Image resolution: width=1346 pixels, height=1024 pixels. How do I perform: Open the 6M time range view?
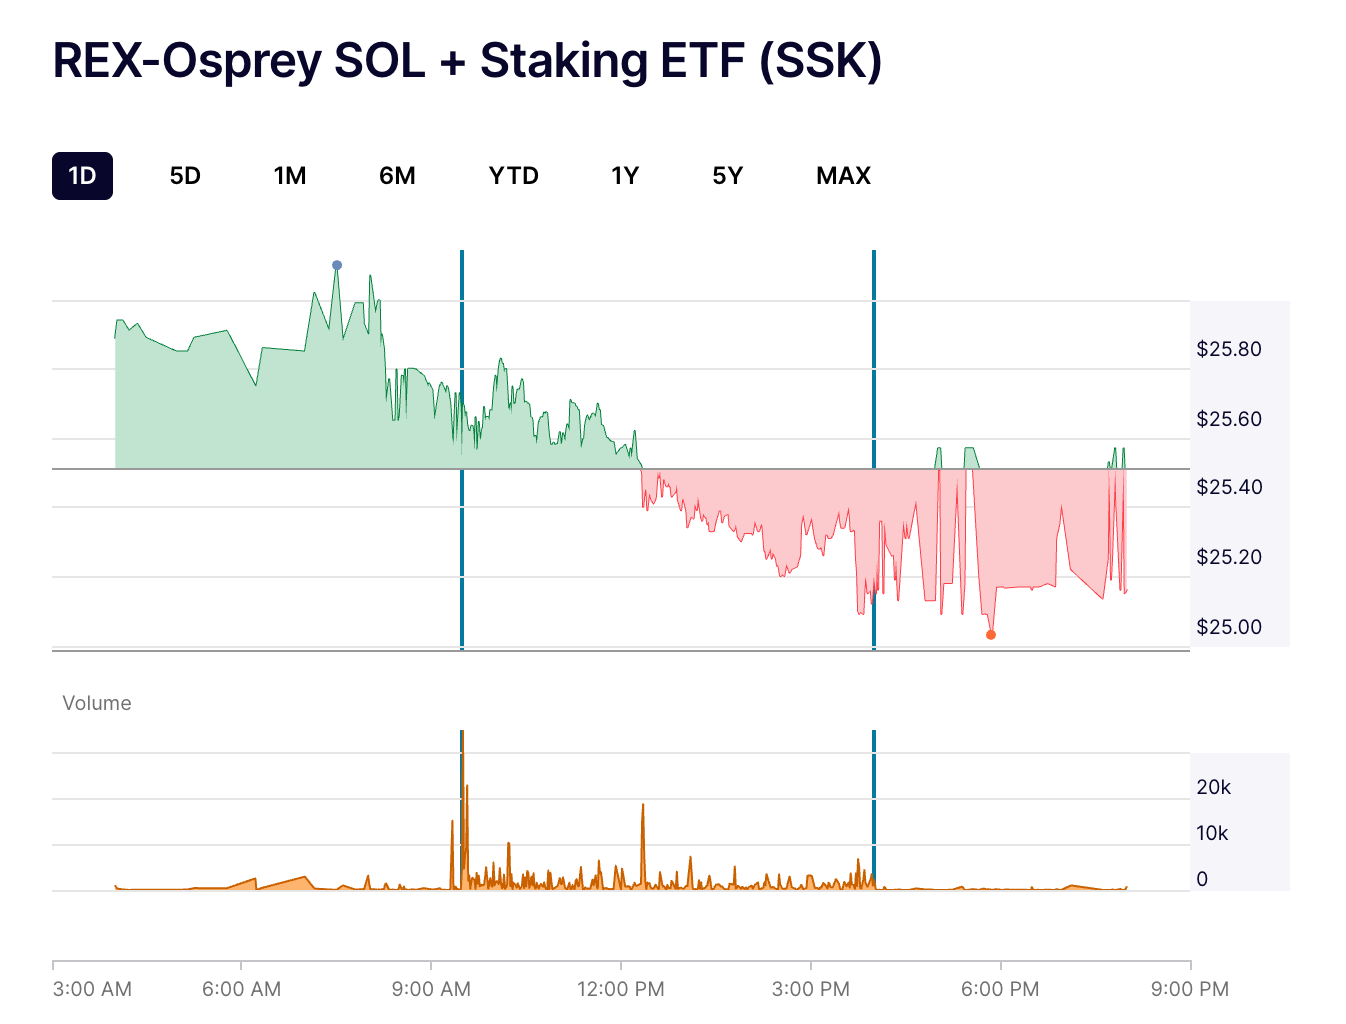(397, 176)
